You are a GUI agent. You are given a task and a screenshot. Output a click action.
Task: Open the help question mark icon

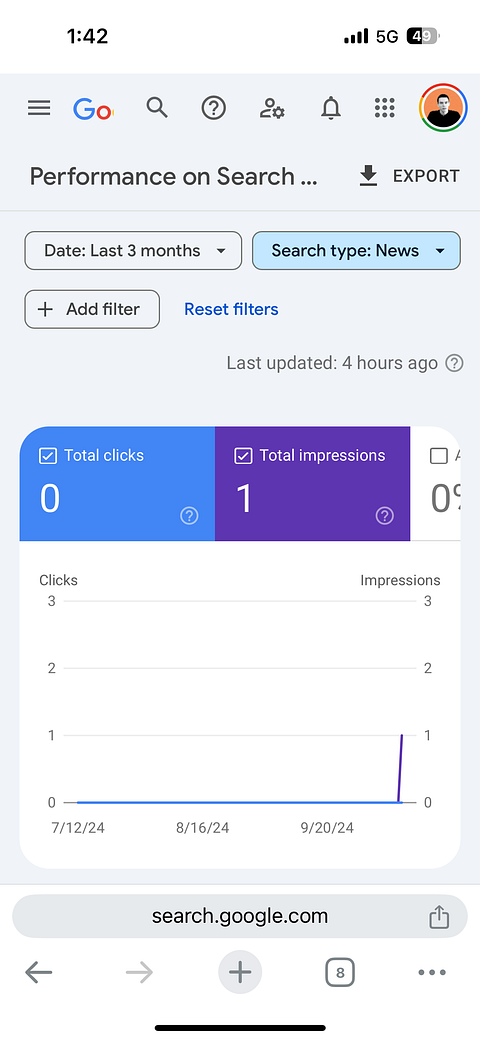click(214, 108)
